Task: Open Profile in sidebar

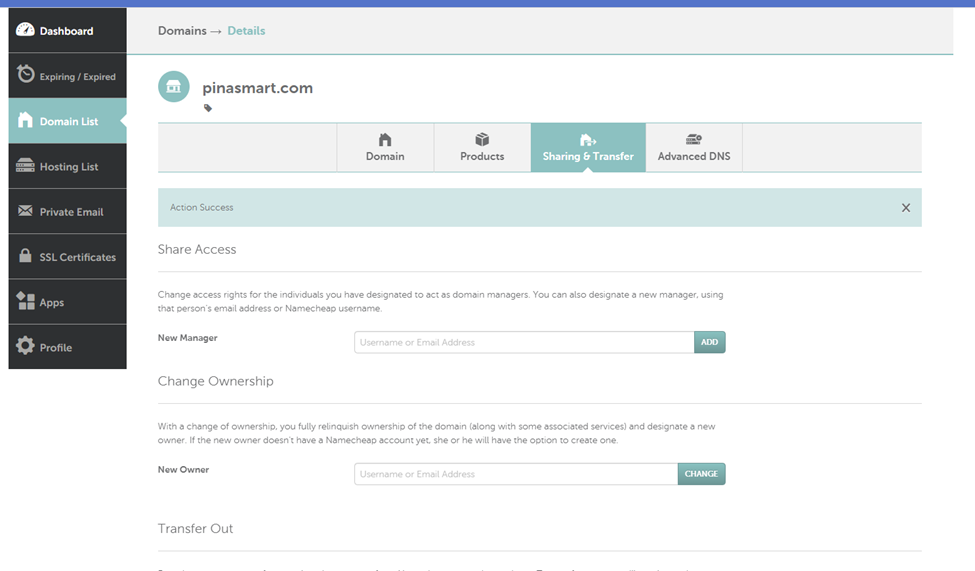Action: [x=67, y=347]
